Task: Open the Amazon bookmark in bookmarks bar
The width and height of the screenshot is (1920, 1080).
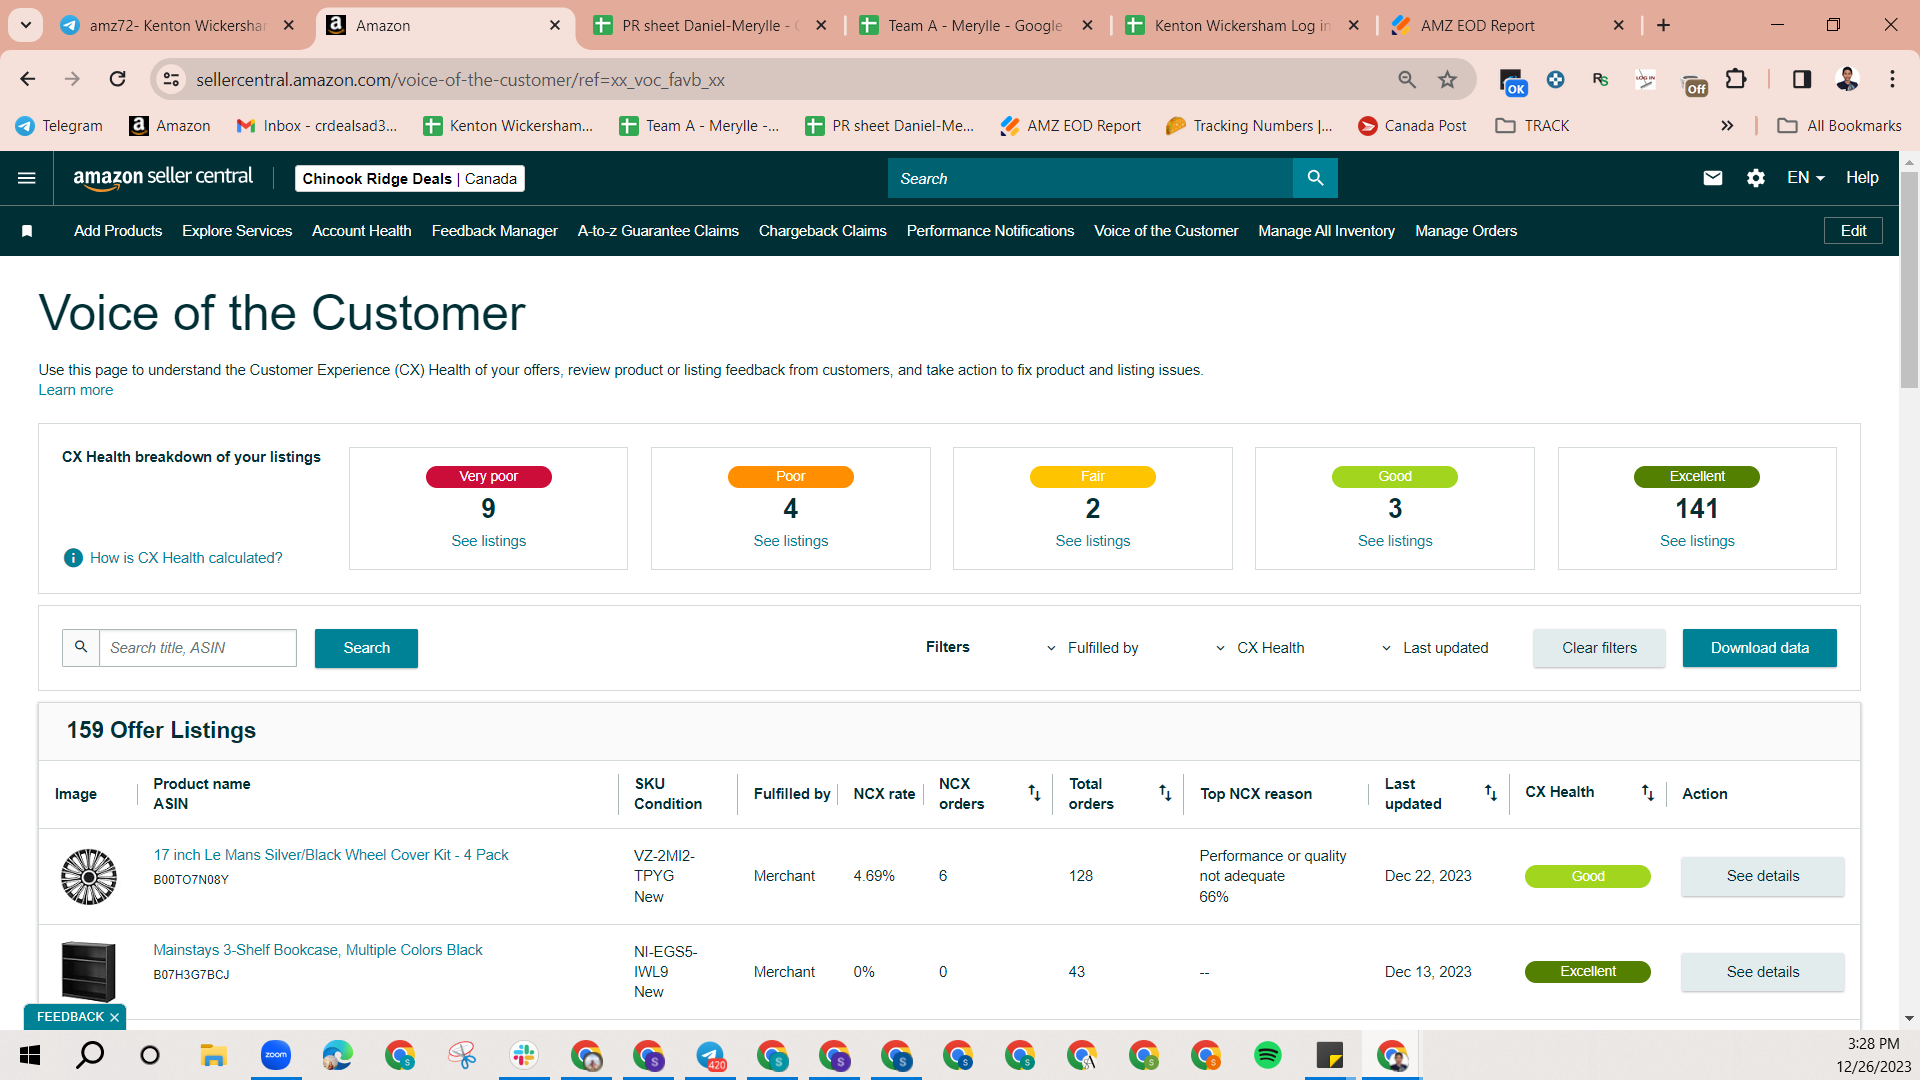Action: (170, 126)
